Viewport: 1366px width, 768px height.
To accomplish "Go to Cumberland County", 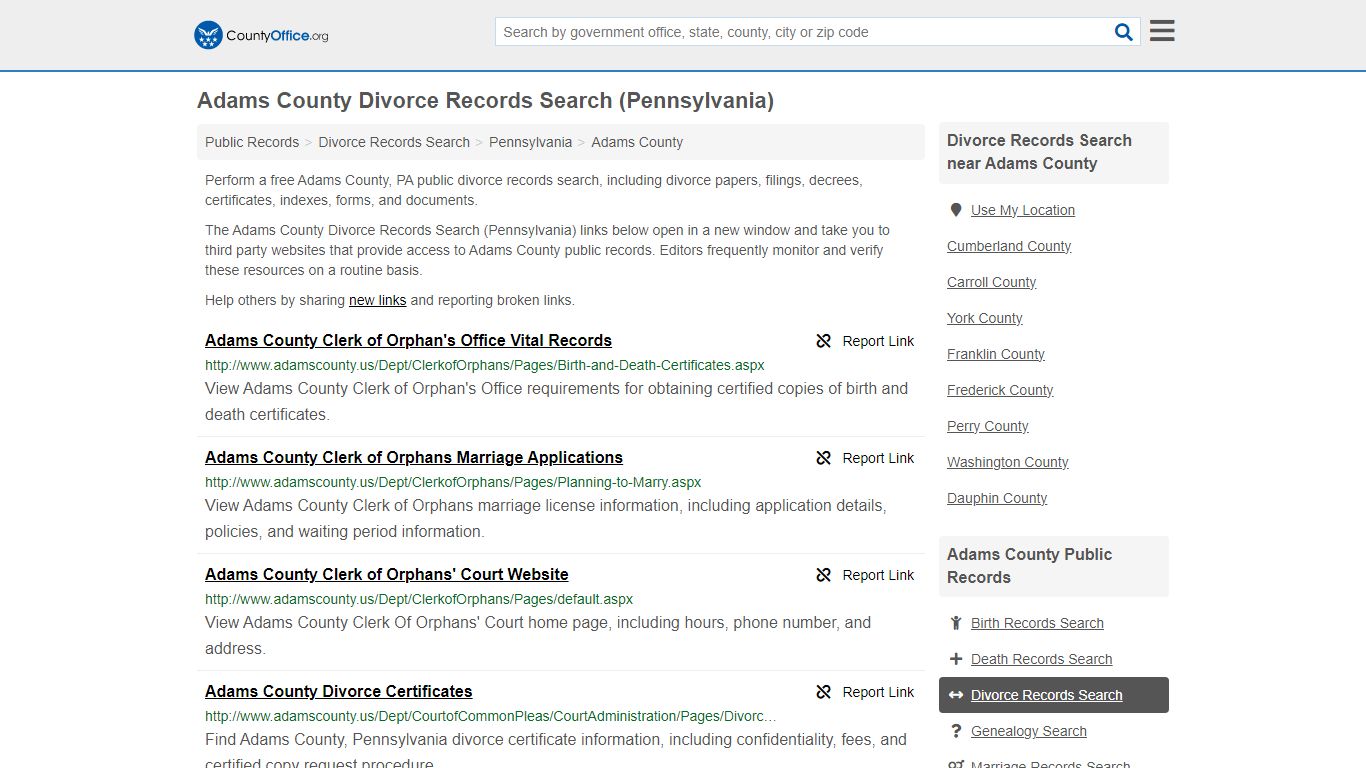I will [1009, 246].
